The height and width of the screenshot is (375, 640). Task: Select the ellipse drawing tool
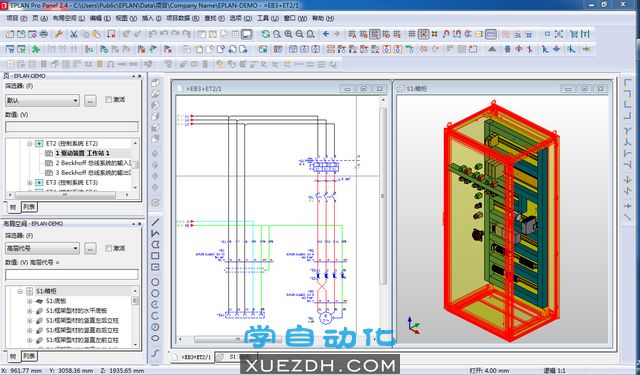(155, 338)
